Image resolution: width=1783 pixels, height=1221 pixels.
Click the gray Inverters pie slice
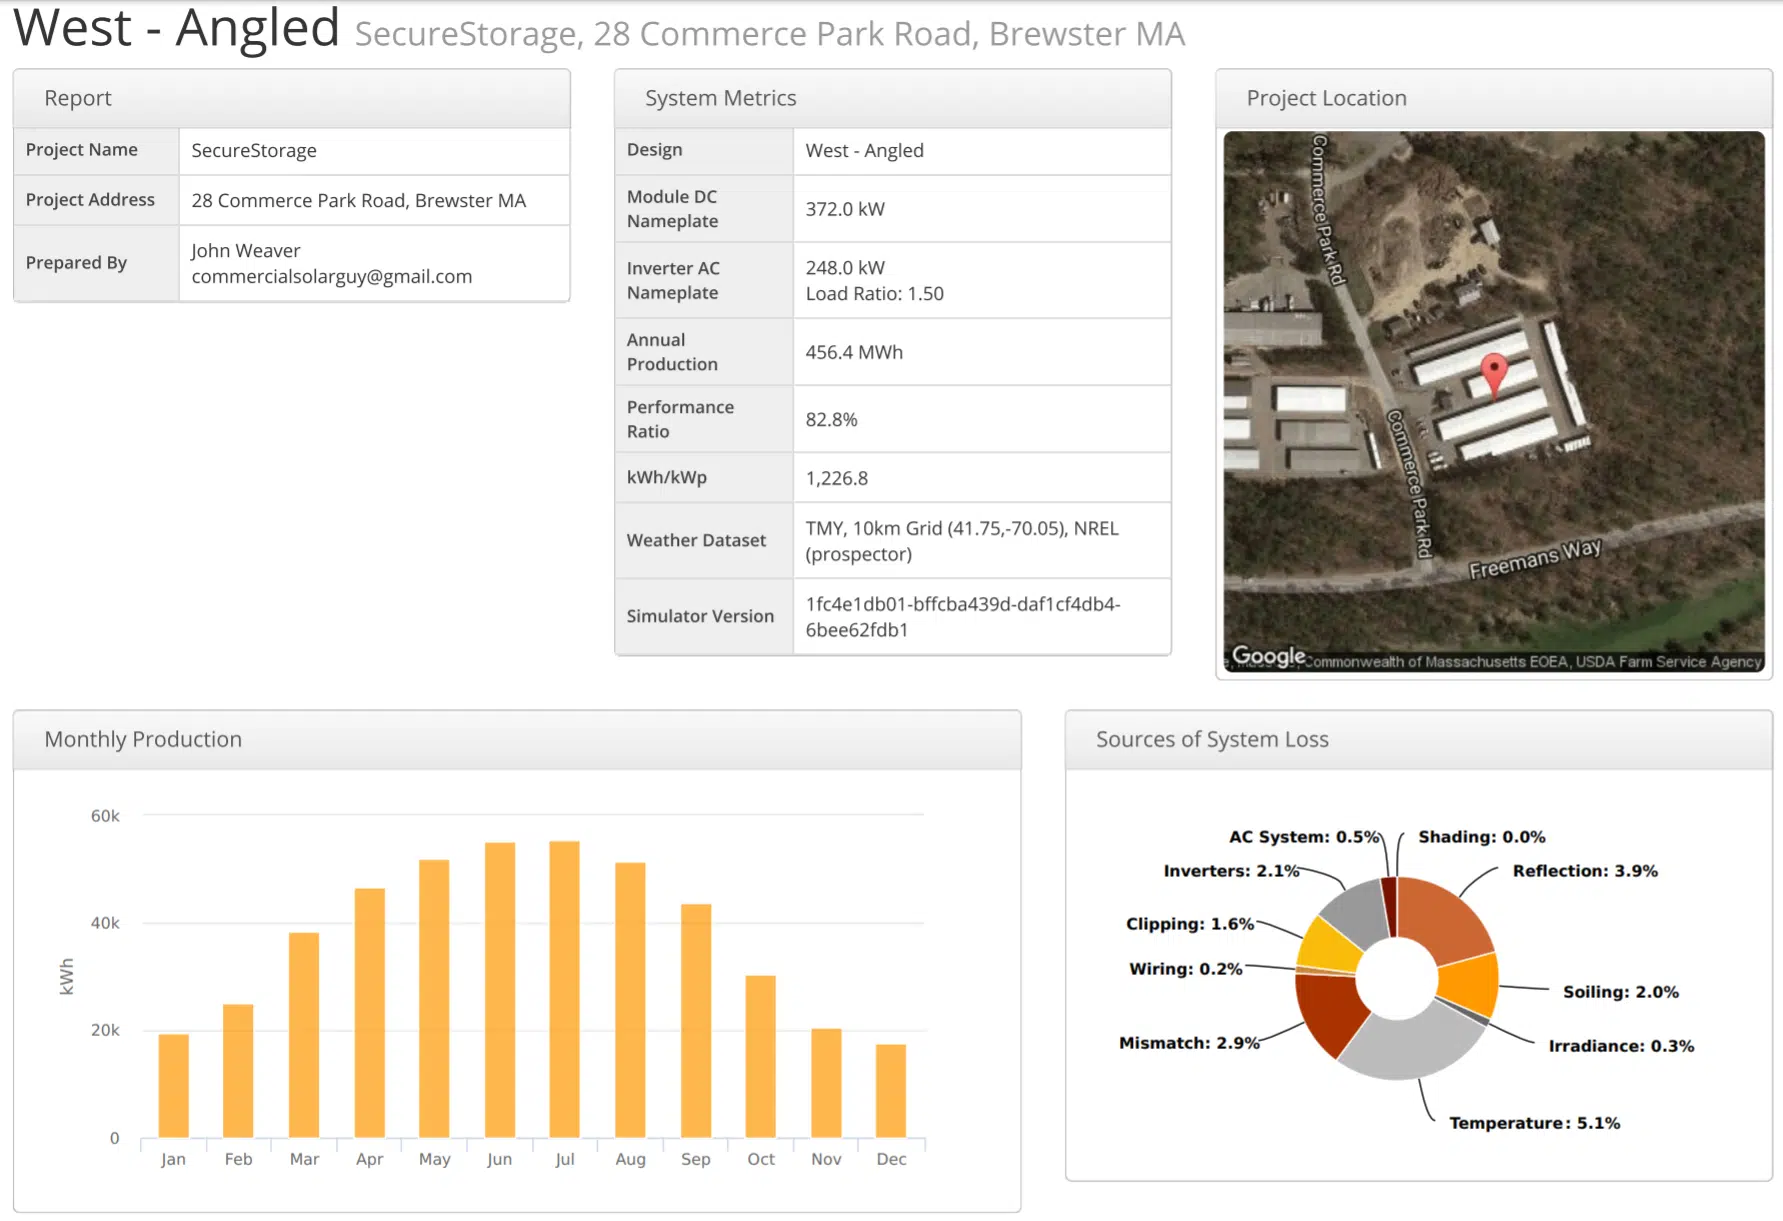pyautogui.click(x=1357, y=912)
